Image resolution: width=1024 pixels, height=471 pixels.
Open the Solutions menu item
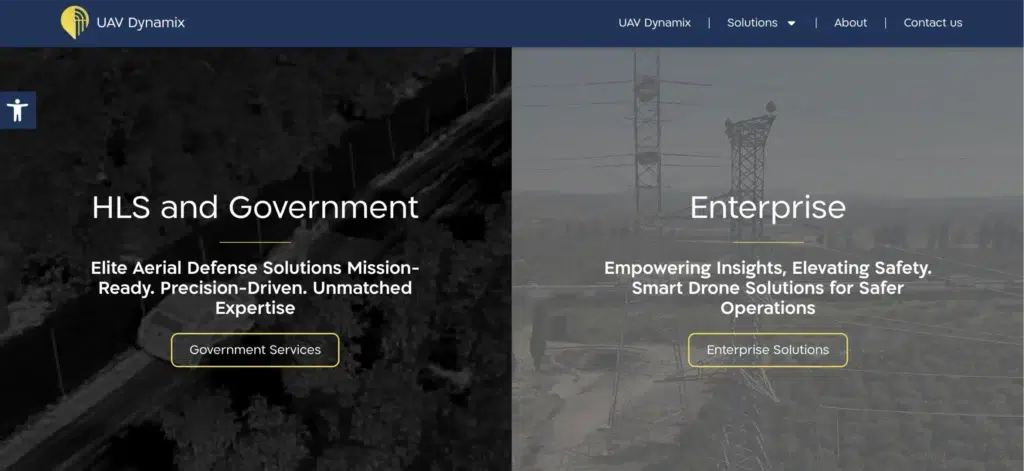752,23
